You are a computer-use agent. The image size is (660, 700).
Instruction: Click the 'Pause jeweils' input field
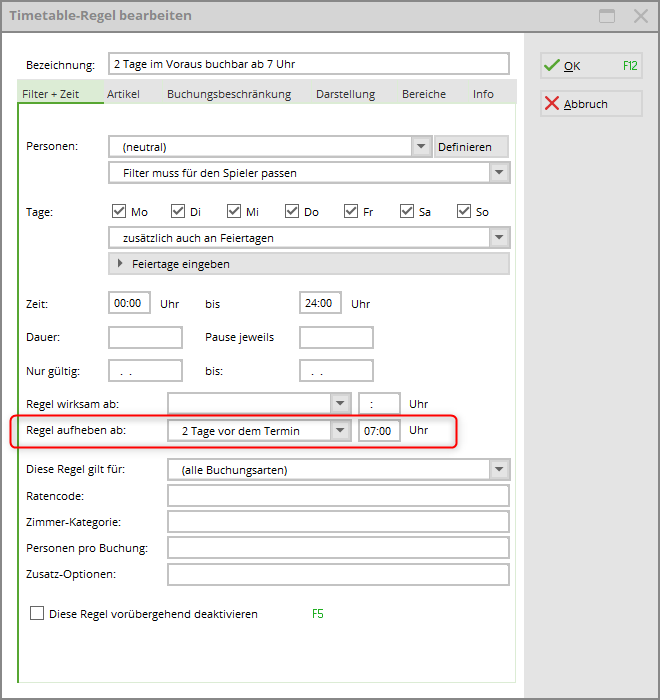[336, 337]
